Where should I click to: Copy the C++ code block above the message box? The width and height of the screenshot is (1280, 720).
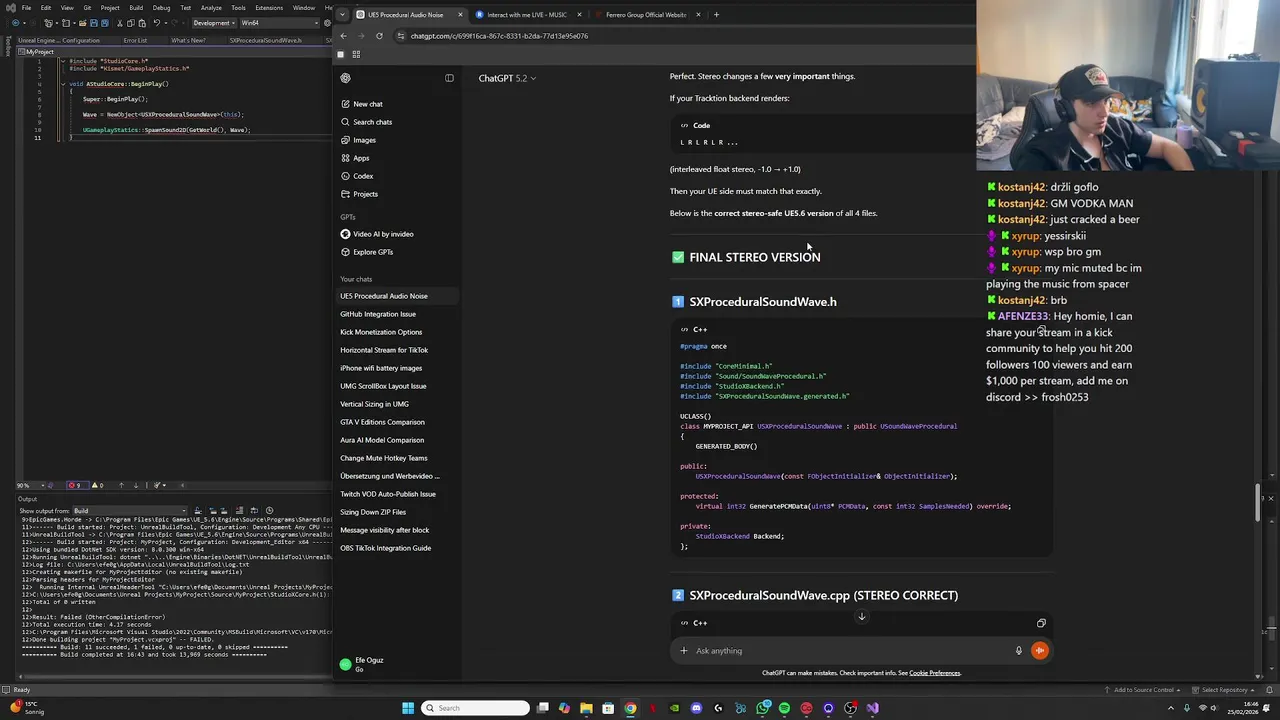[1041, 623]
